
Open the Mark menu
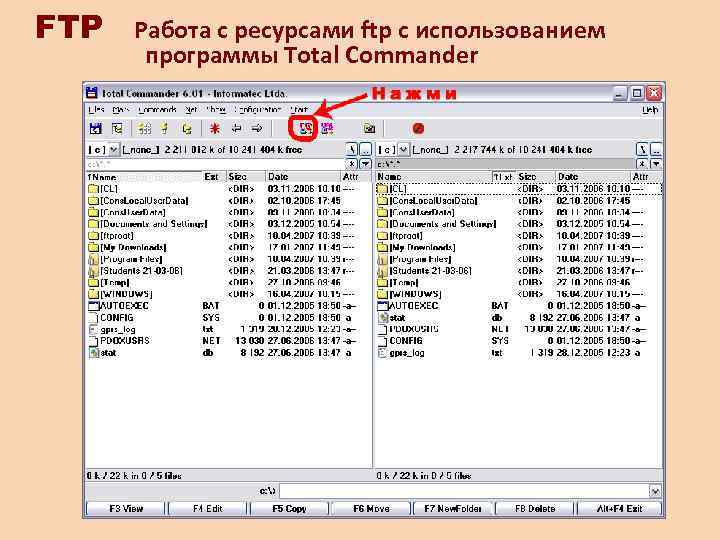coord(121,110)
